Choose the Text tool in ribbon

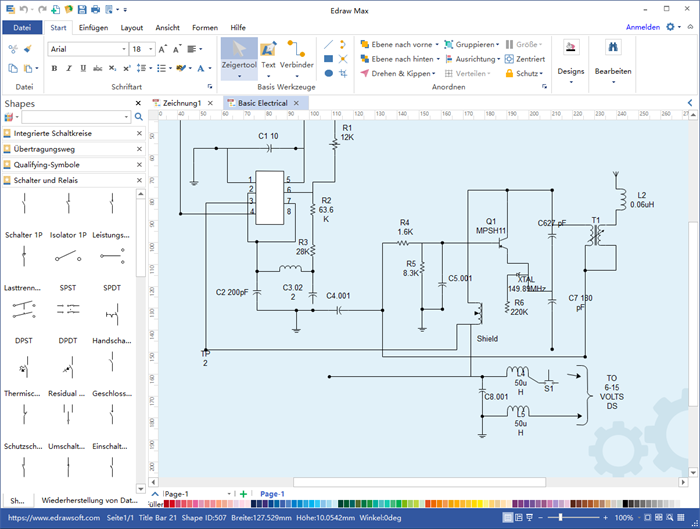point(269,55)
